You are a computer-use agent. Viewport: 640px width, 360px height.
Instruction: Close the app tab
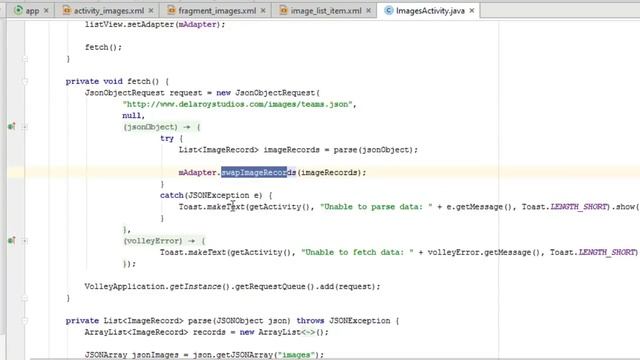coord(46,11)
